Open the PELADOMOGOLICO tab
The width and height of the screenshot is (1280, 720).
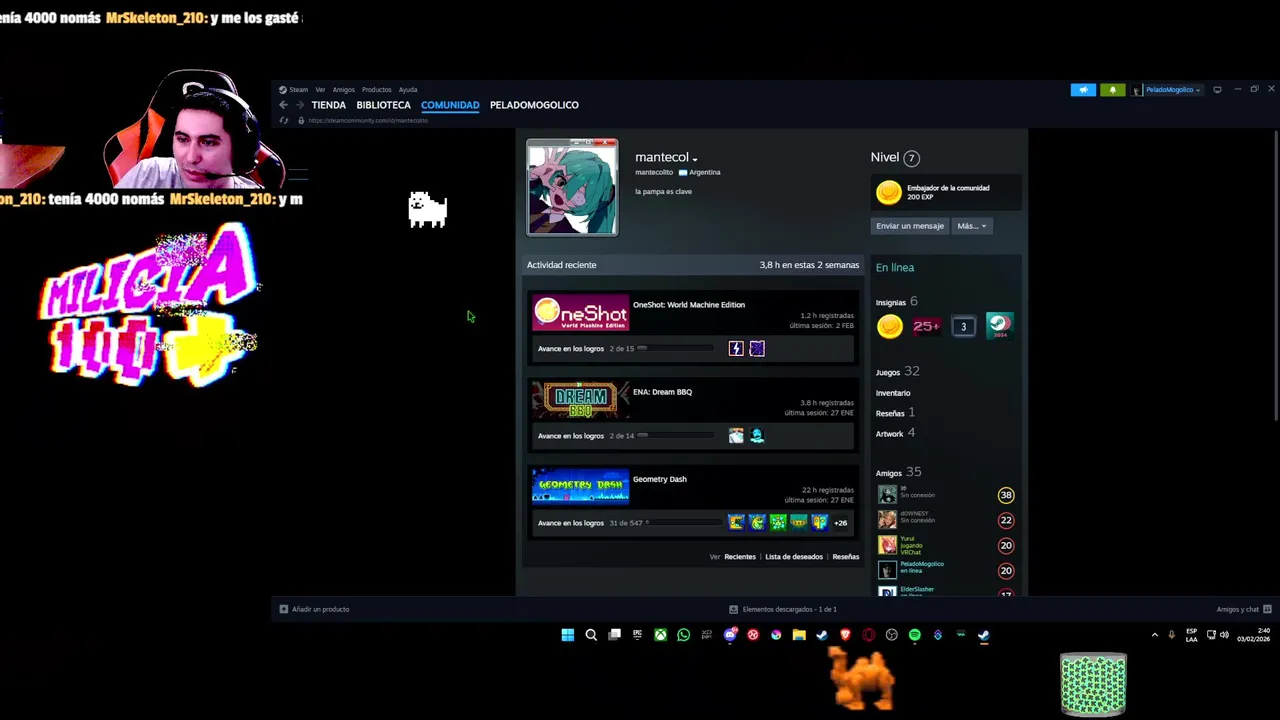tap(534, 105)
